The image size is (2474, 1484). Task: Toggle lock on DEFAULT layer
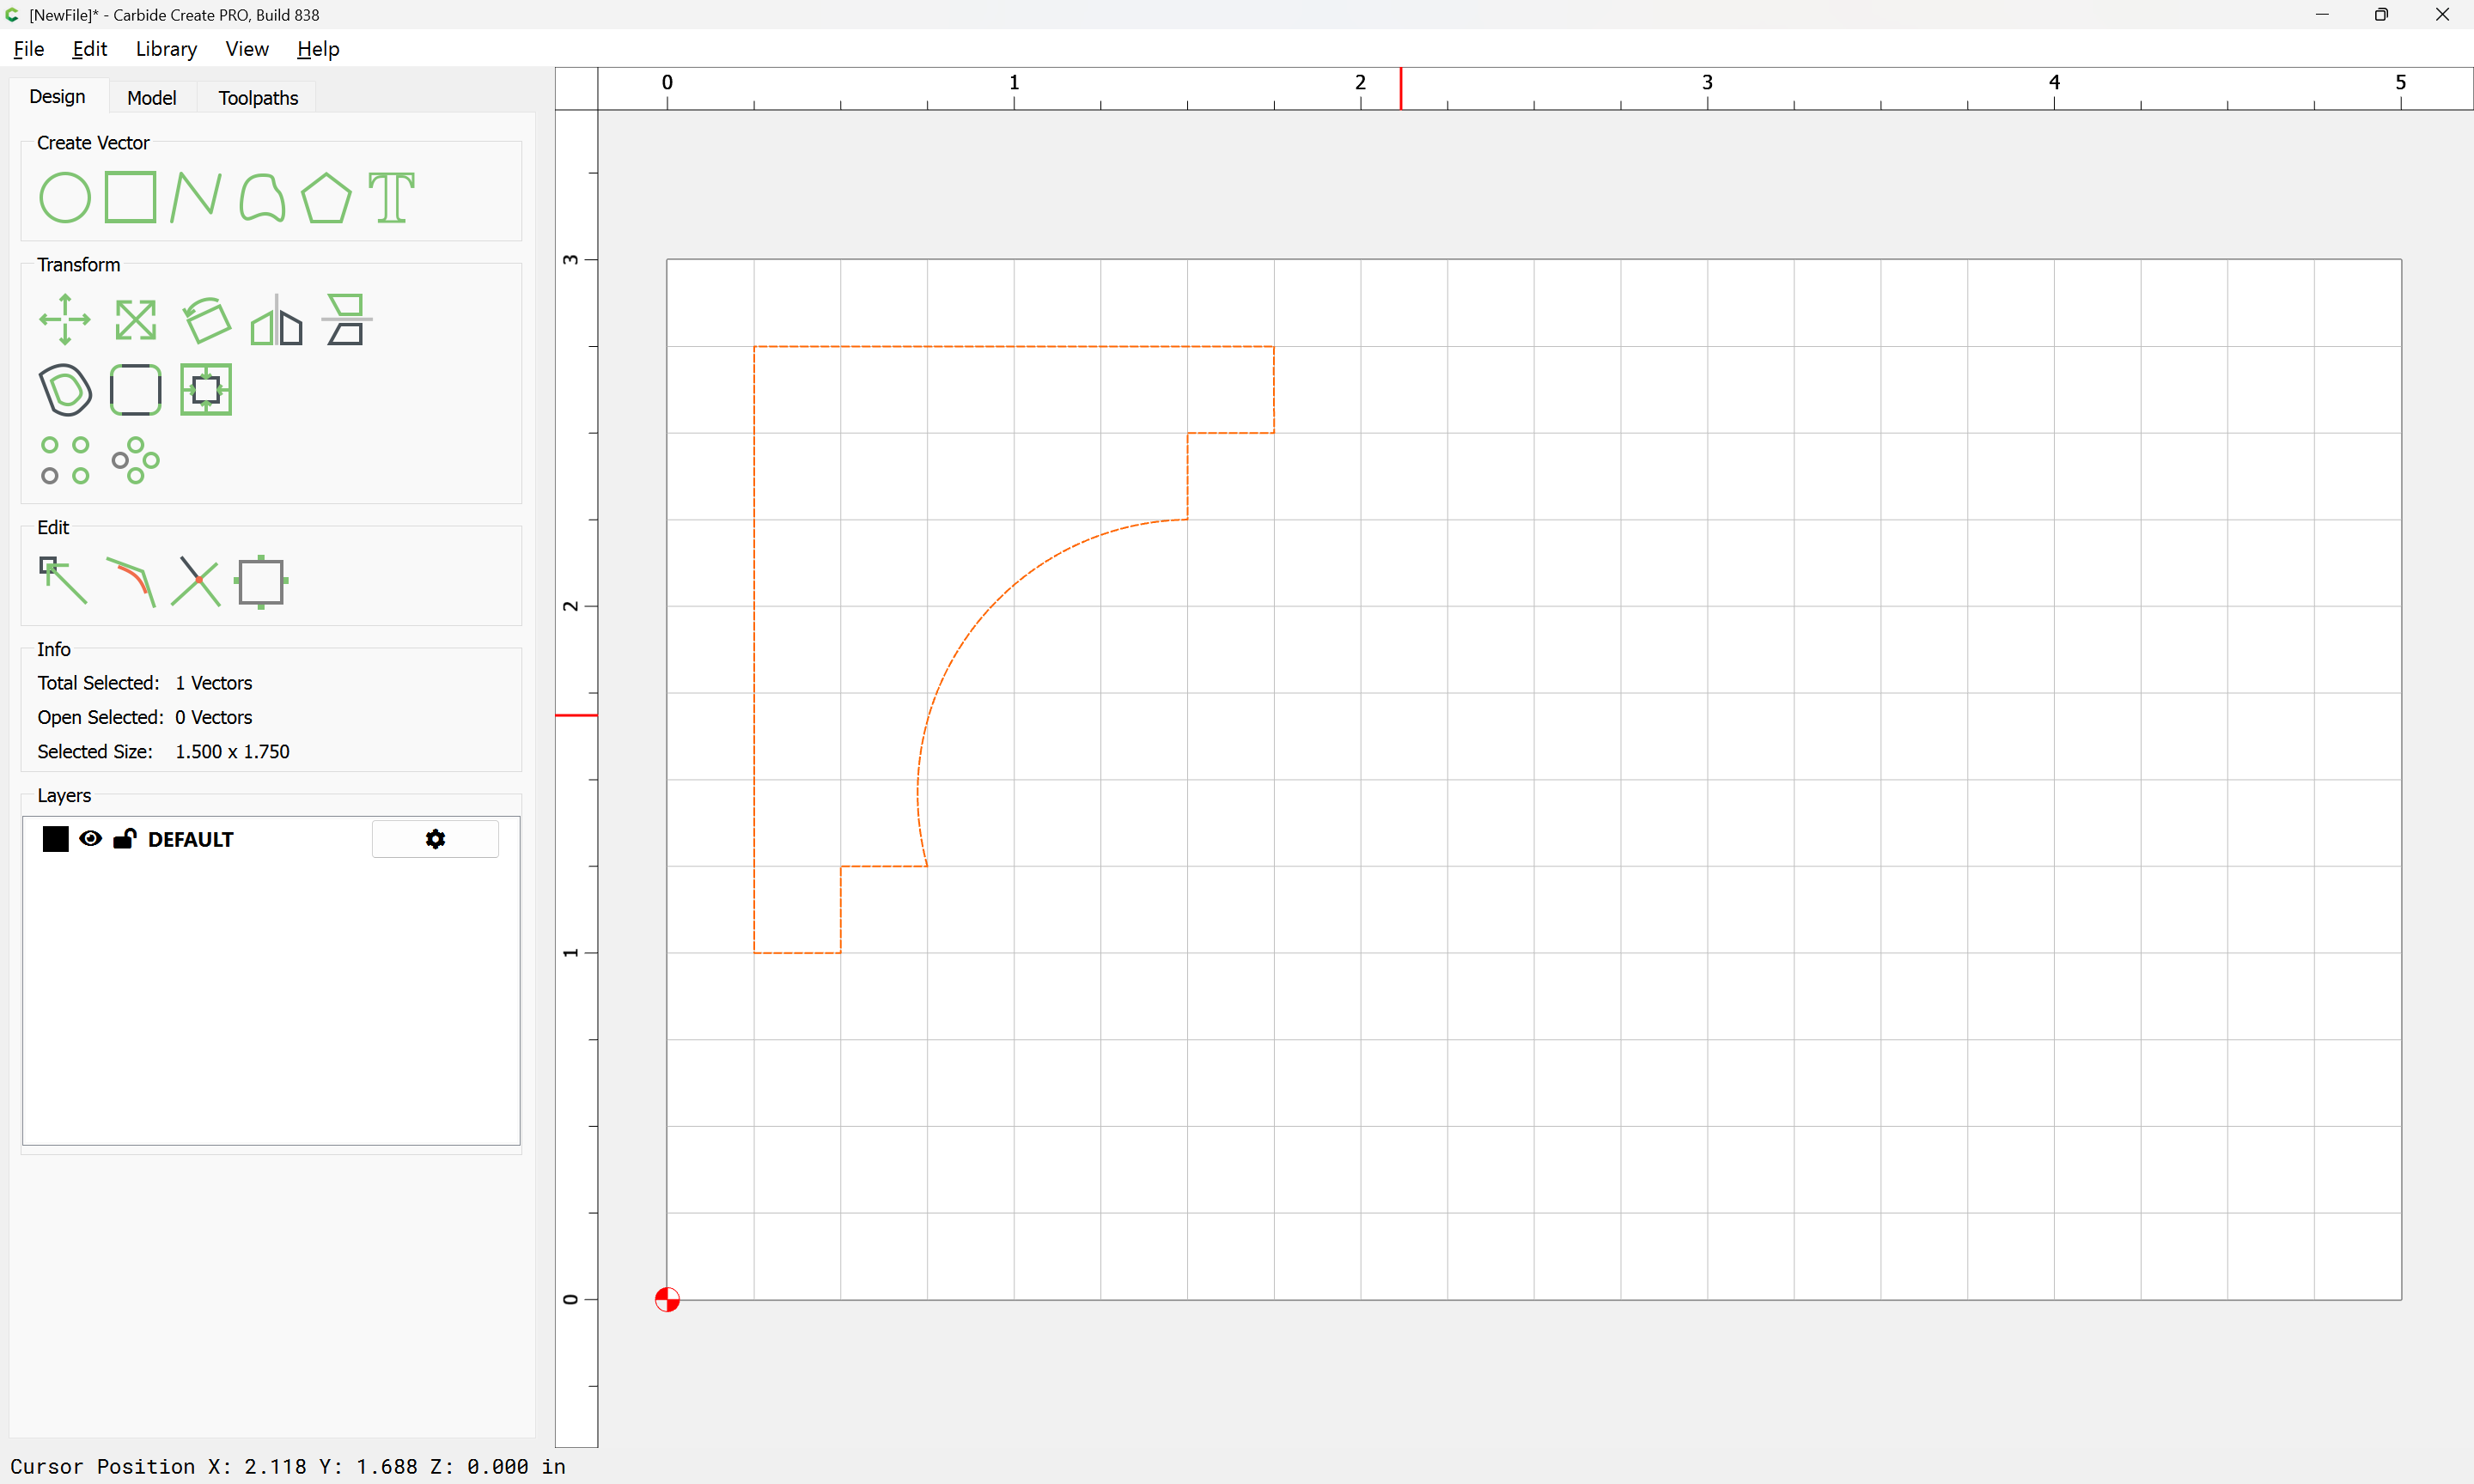(x=124, y=839)
